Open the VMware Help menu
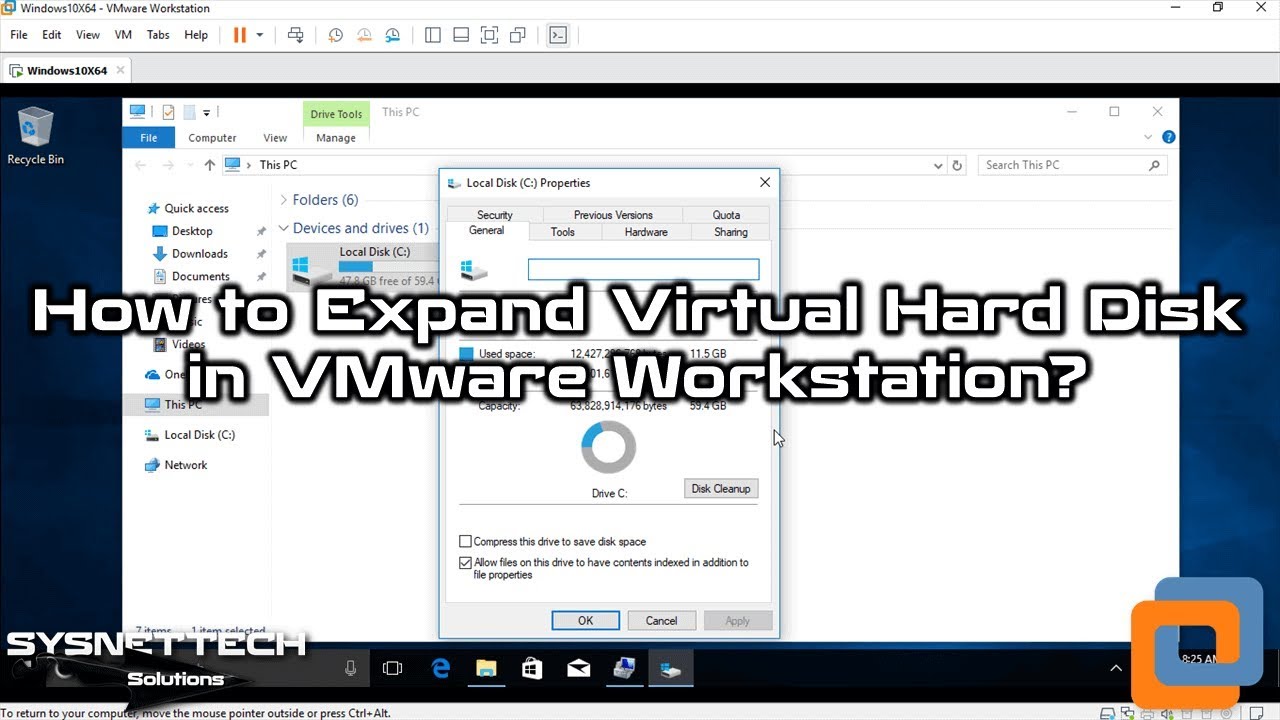This screenshot has height=720, width=1280. coord(196,34)
